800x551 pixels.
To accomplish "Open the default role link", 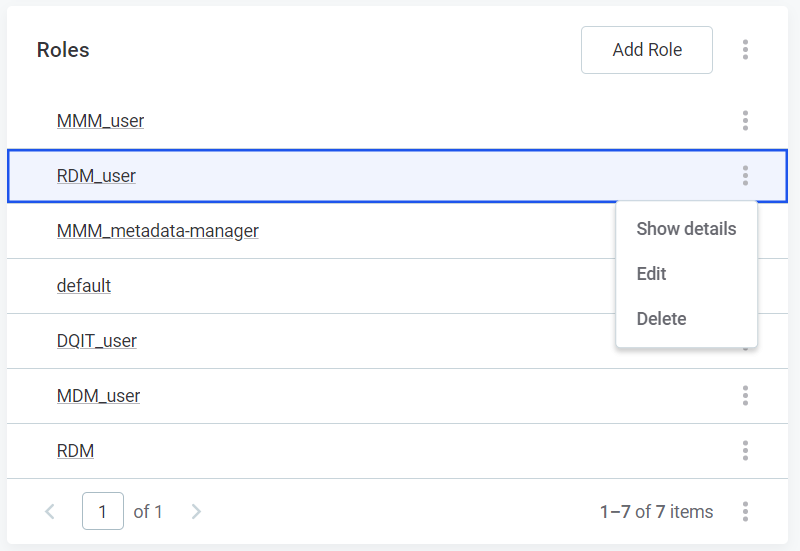I will [84, 286].
